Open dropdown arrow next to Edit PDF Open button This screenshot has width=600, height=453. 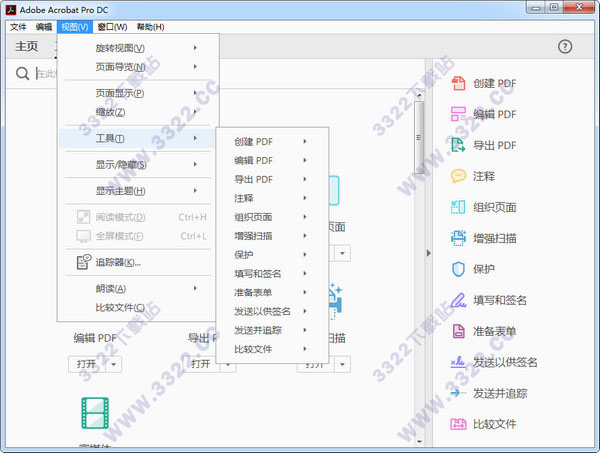113,364
